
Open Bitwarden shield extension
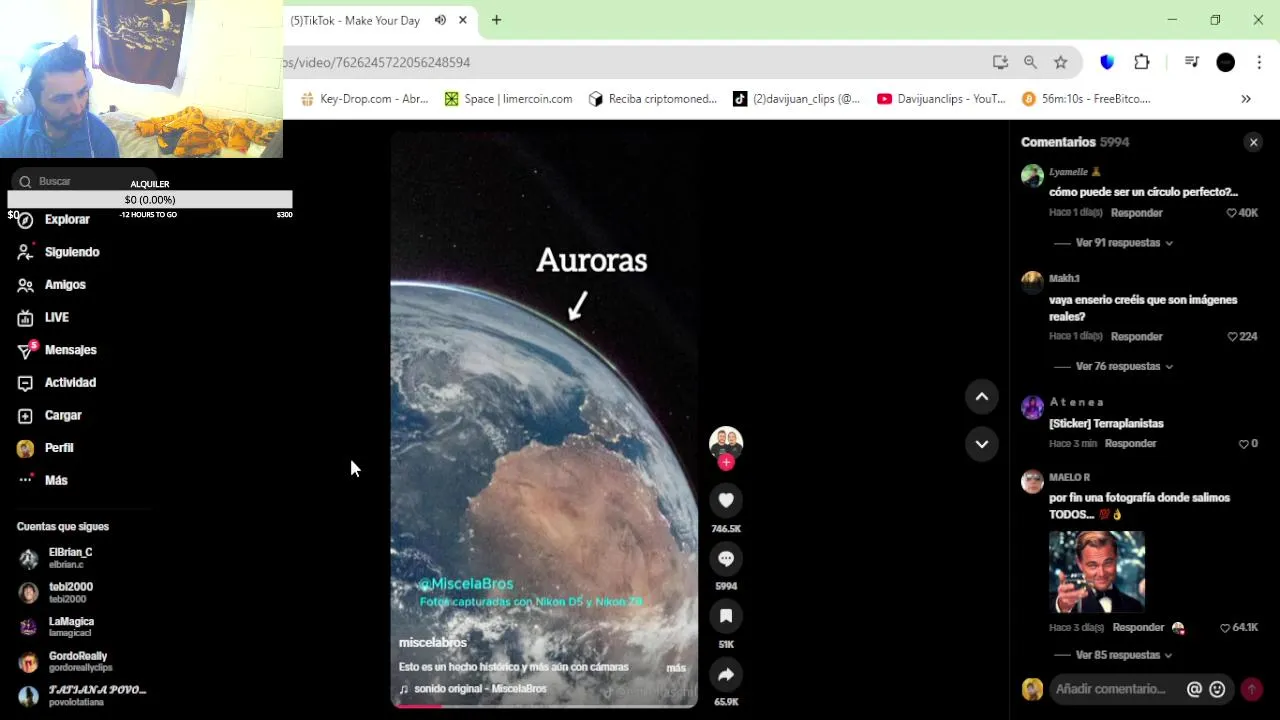1107,62
